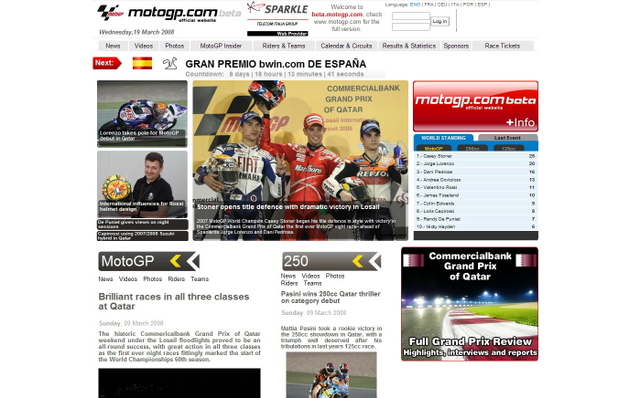Click the Spanish flag icon

point(142,63)
